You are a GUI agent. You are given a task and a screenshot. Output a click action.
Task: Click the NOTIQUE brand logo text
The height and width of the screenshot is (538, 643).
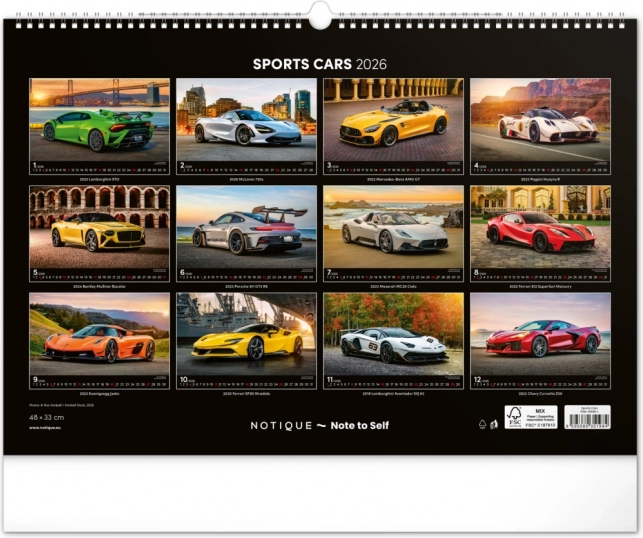281,426
